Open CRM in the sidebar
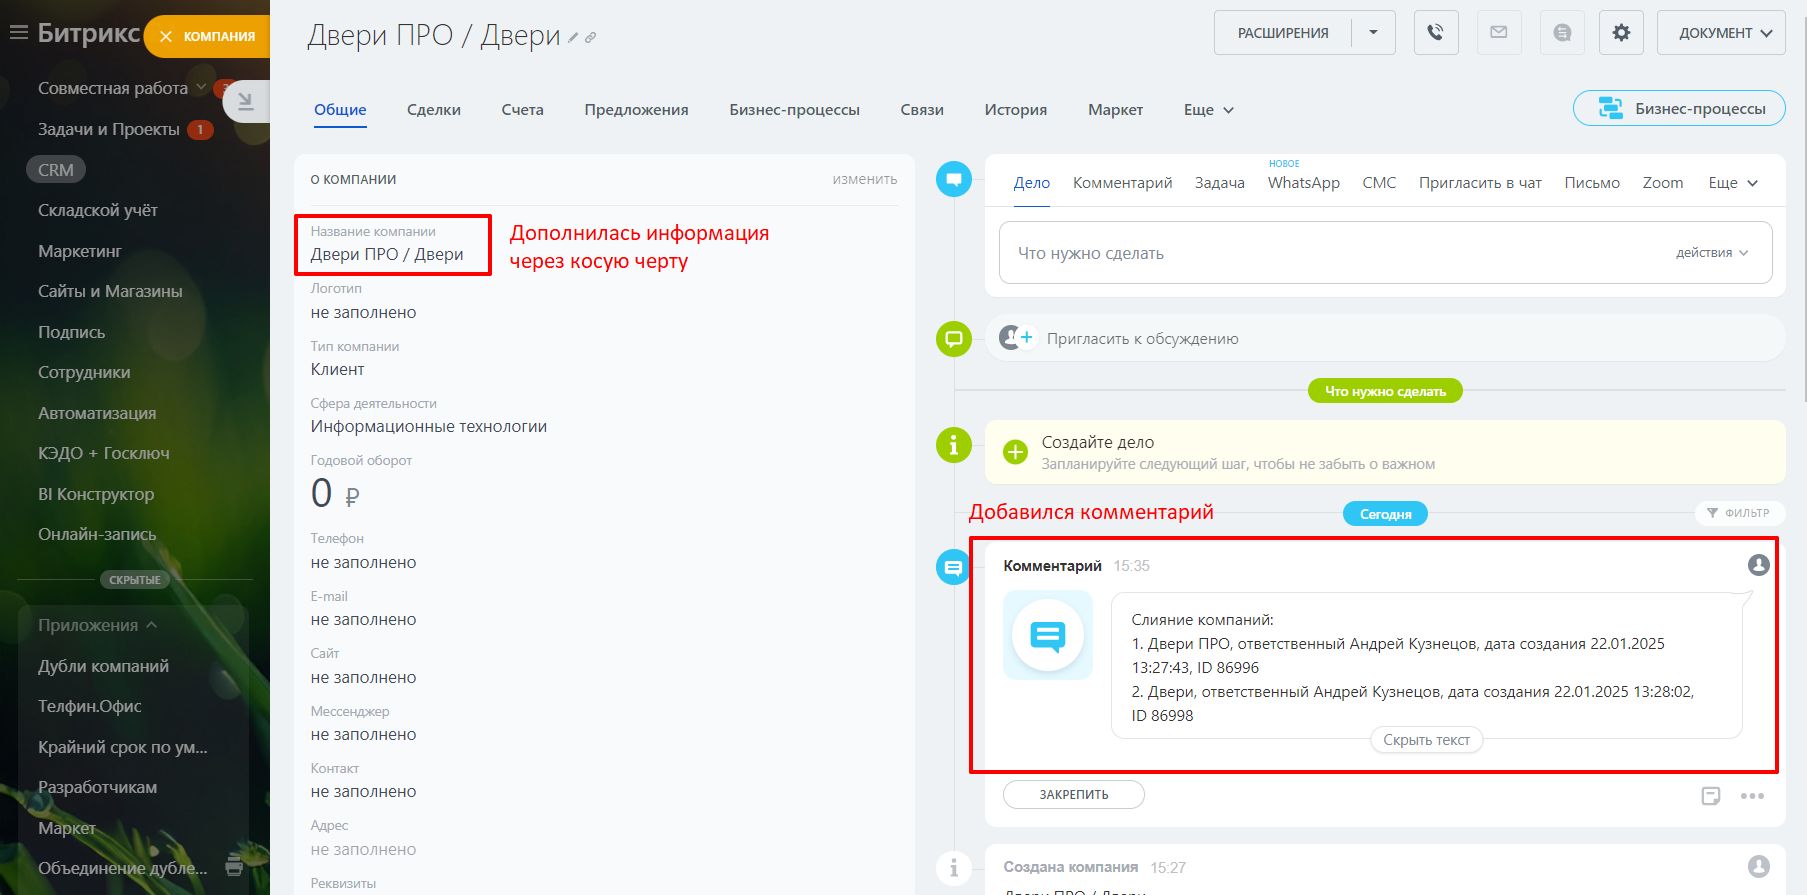Screen dimensions: 1807x895 (56, 170)
